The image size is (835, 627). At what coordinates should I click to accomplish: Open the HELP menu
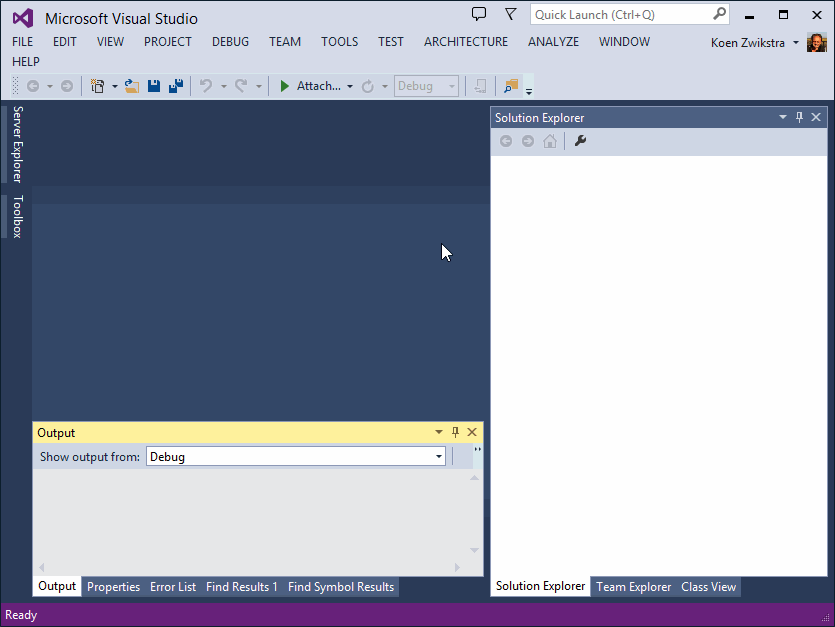pos(26,62)
